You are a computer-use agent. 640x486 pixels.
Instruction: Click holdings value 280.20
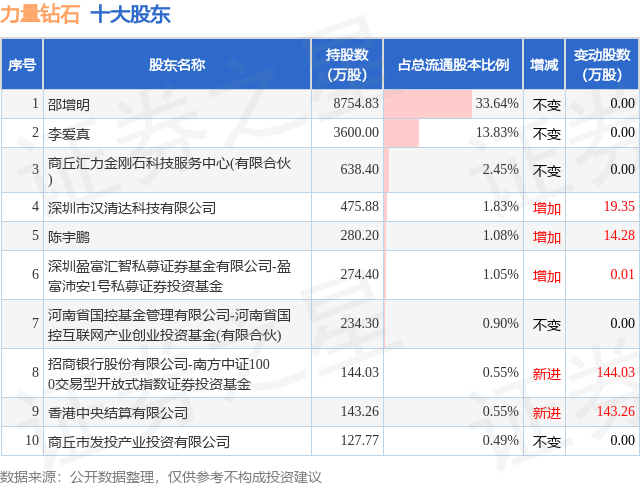coord(360,235)
